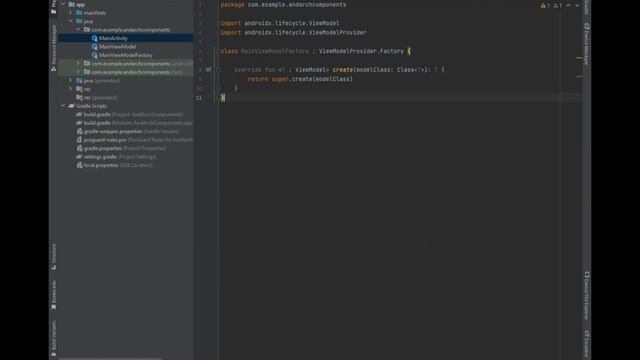Click the project panel horizontal scrollbar
640x360 pixels.
[x=110, y=359]
